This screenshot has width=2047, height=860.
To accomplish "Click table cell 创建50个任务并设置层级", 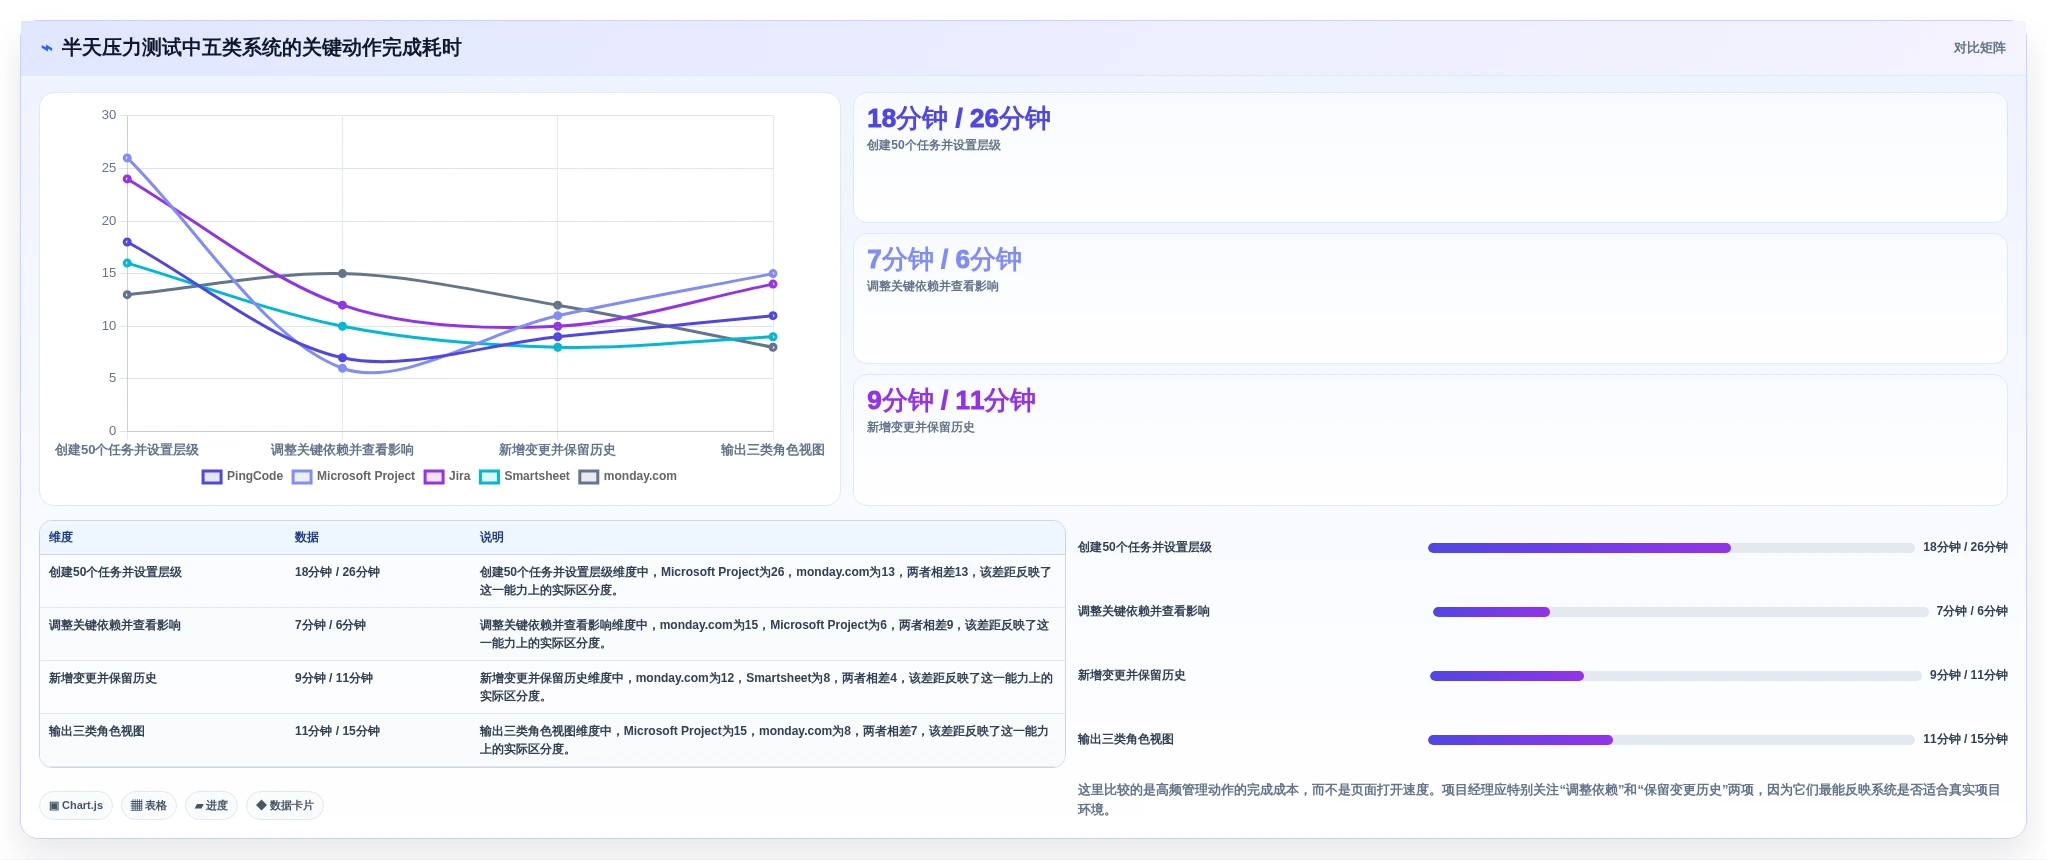I will pos(115,572).
